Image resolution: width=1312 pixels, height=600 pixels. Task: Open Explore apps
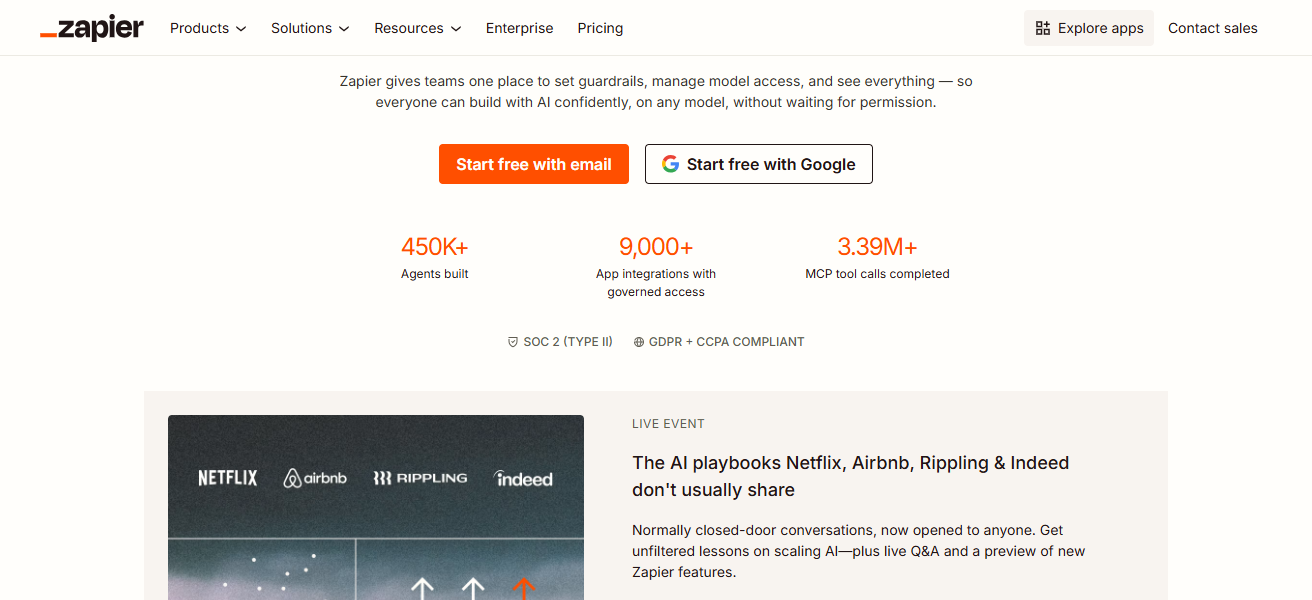coord(1088,28)
